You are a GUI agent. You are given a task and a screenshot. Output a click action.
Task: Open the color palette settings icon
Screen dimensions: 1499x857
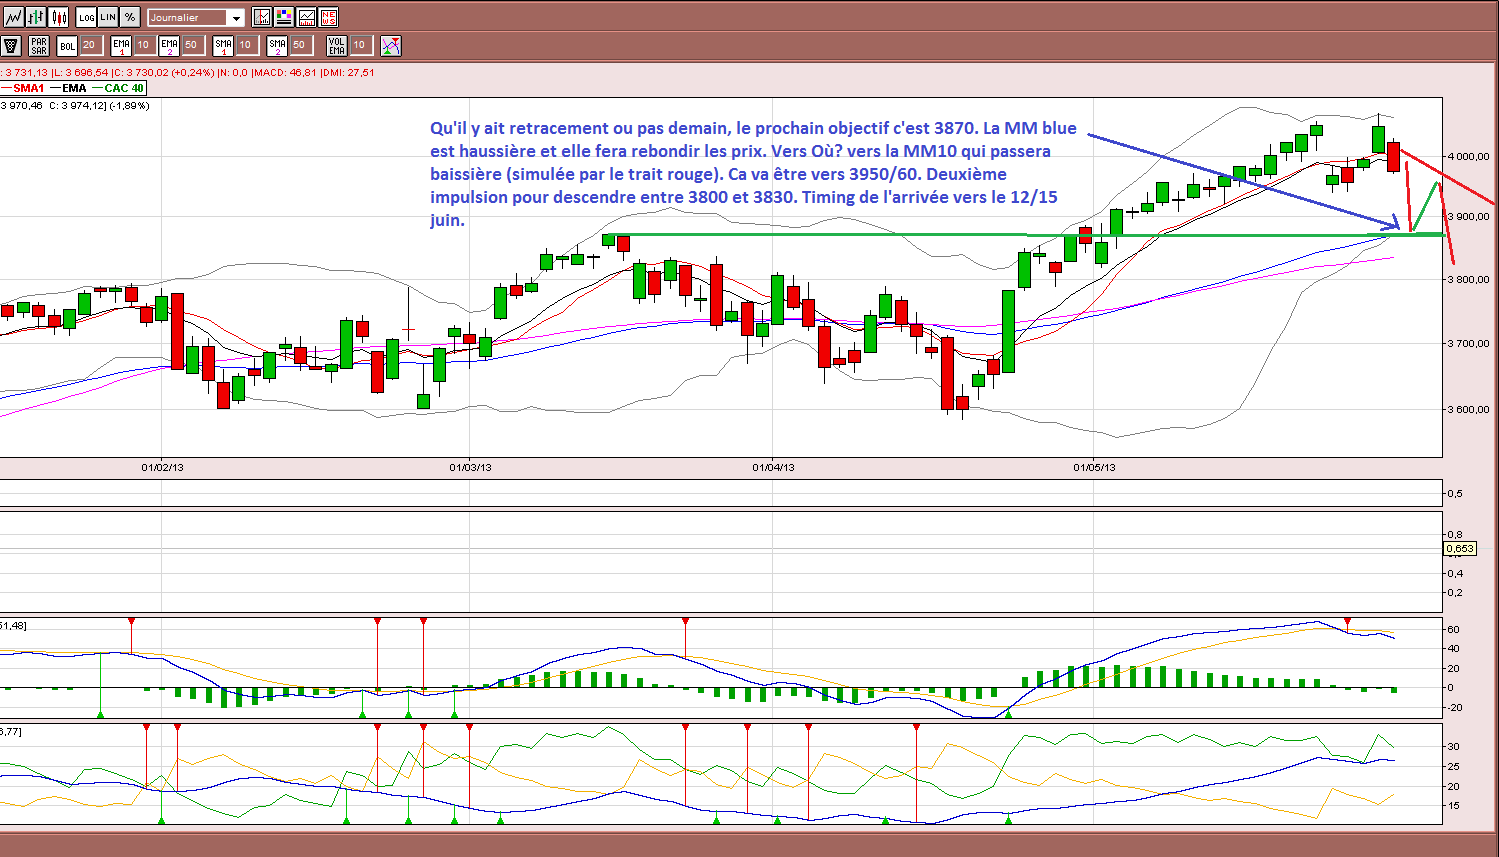click(284, 17)
